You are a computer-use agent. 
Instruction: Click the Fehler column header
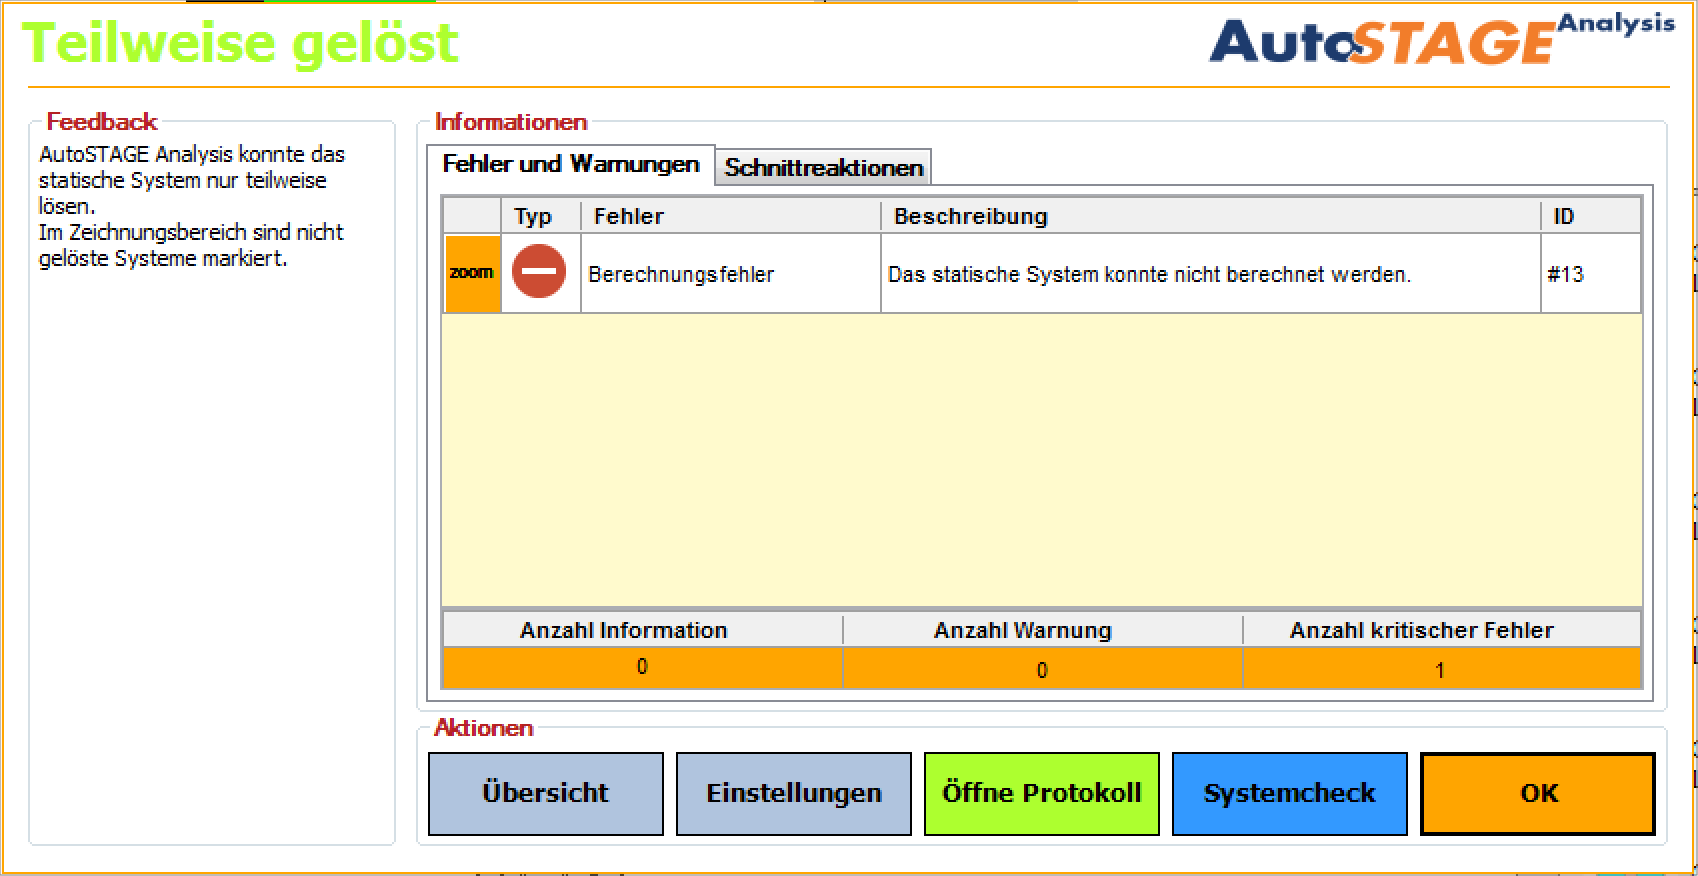[731, 216]
